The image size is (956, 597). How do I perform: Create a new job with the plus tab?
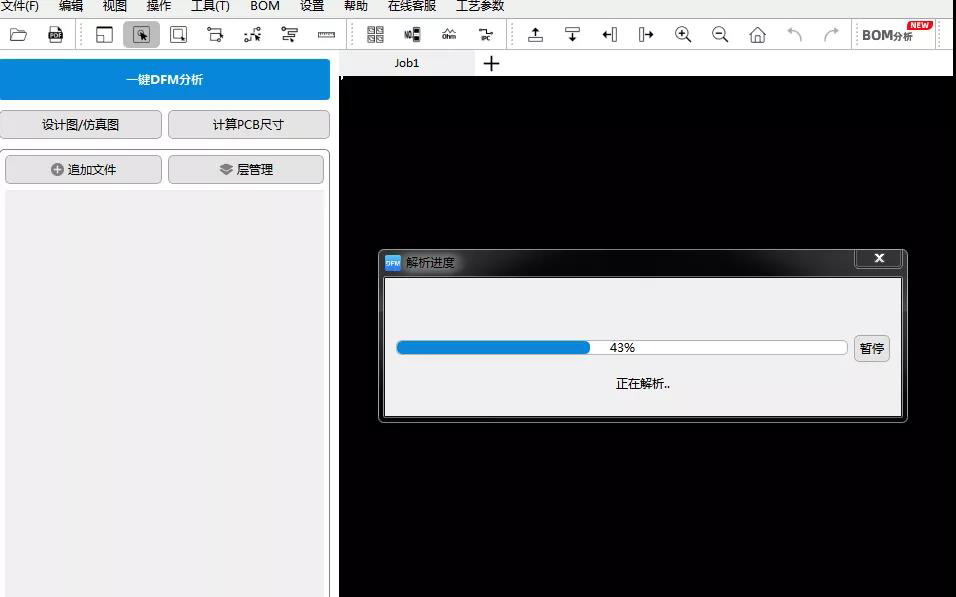490,62
